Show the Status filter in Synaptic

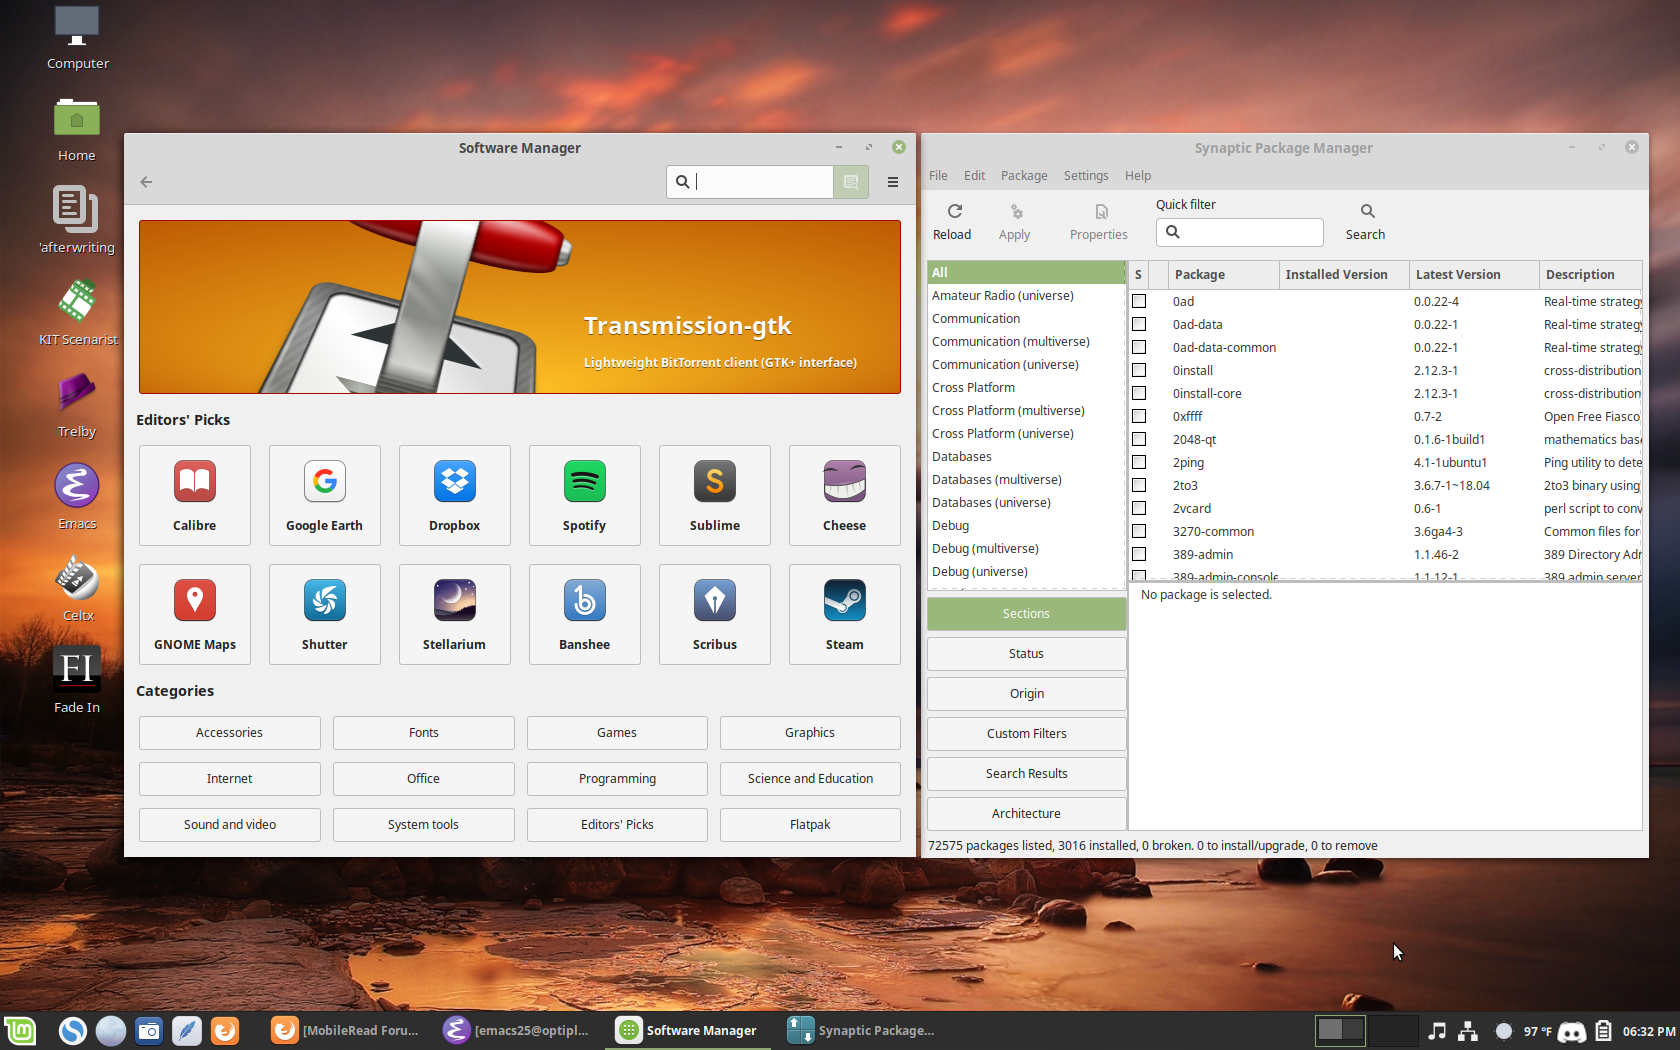(x=1026, y=654)
